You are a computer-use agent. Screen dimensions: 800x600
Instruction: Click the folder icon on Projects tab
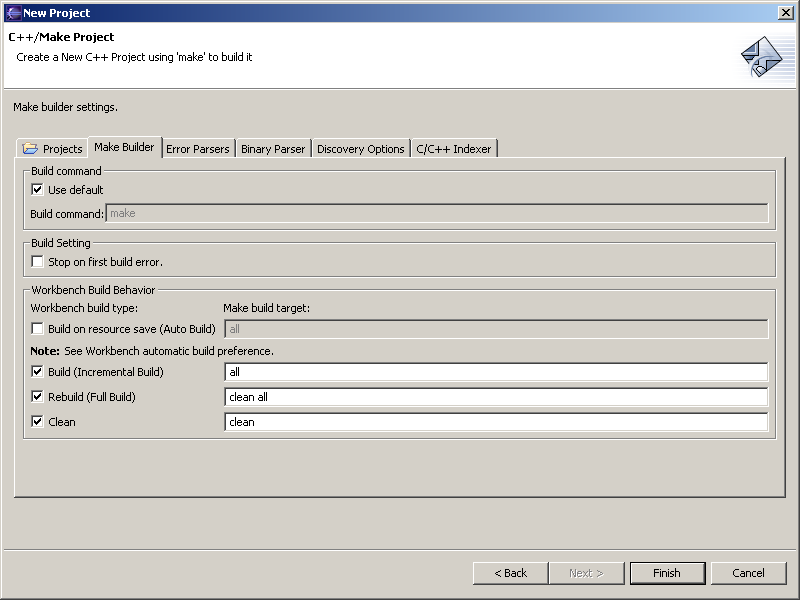point(30,149)
